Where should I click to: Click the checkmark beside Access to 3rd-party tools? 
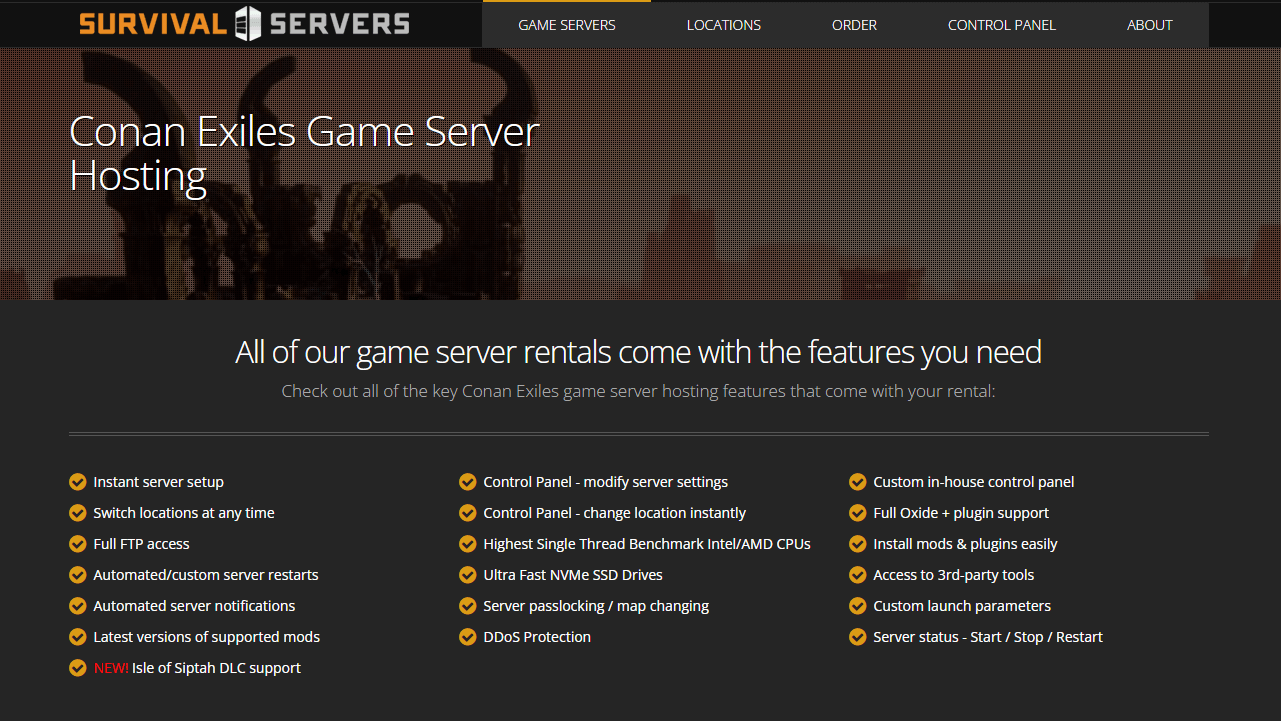coord(857,575)
